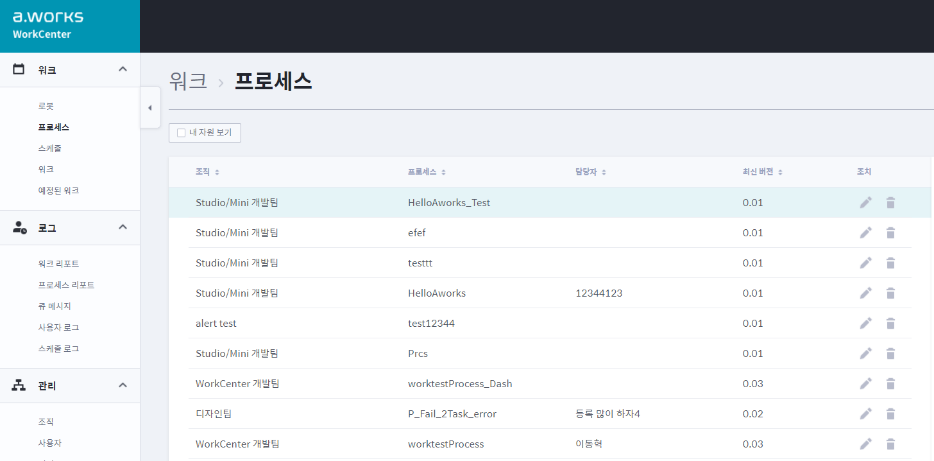This screenshot has height=461, width=934.
Task: Open 사용자 로그 in the sidebar
Action: coord(58,327)
